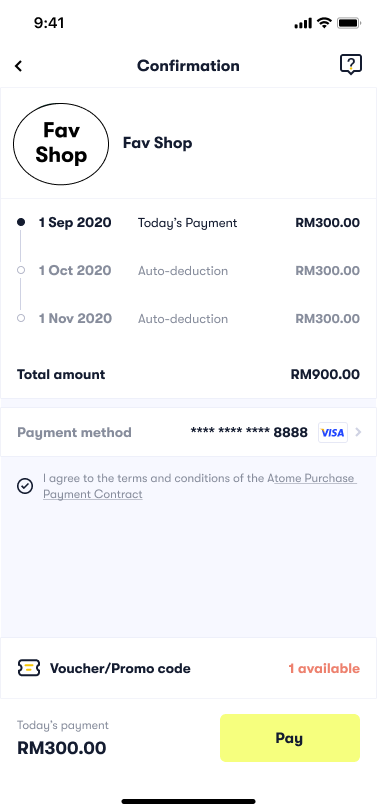Viewport: 377px width, 812px height.
Task: Select the 1 Sep 2020 filled timeline dot
Action: 21,222
